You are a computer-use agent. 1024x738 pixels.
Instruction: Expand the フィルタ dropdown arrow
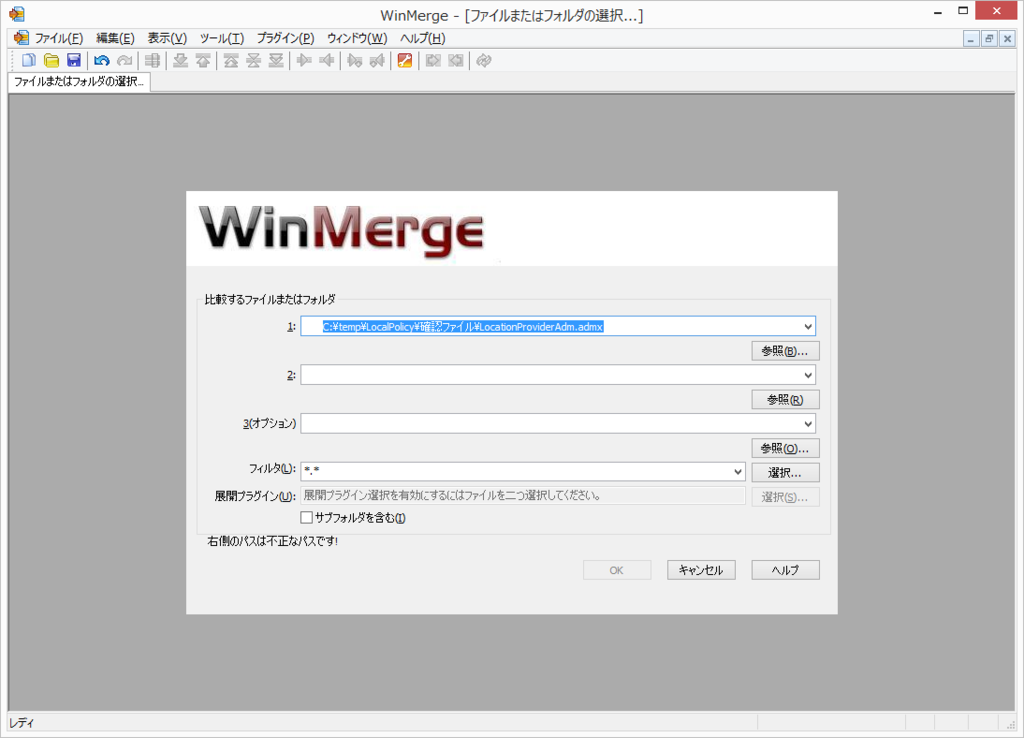pos(737,472)
